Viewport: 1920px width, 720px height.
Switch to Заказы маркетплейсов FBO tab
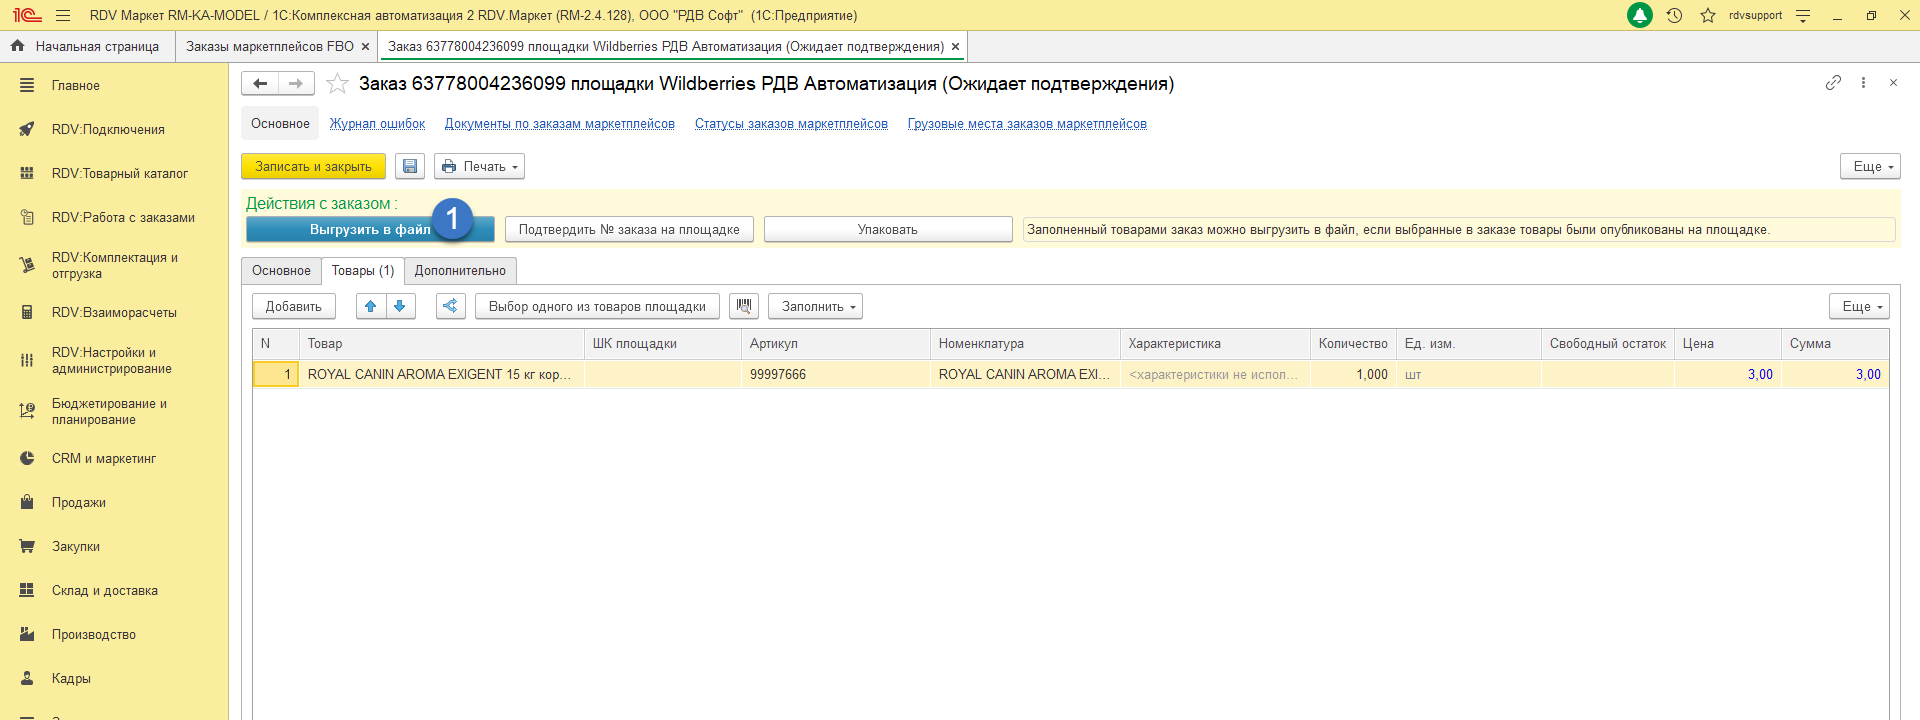click(270, 47)
